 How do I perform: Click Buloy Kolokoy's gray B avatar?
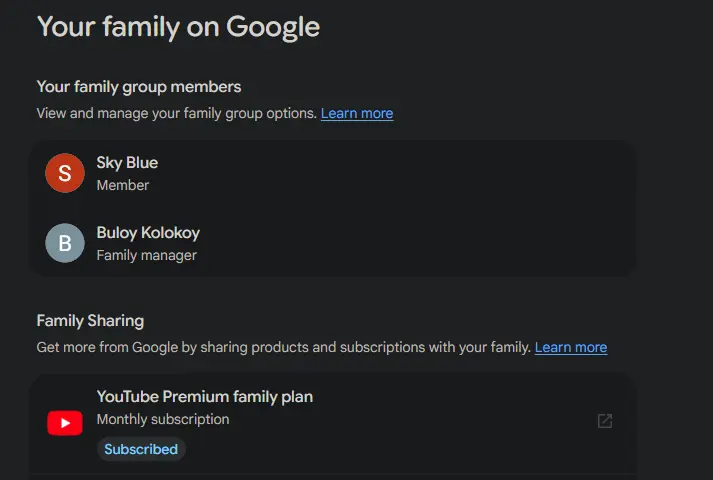[x=65, y=243]
